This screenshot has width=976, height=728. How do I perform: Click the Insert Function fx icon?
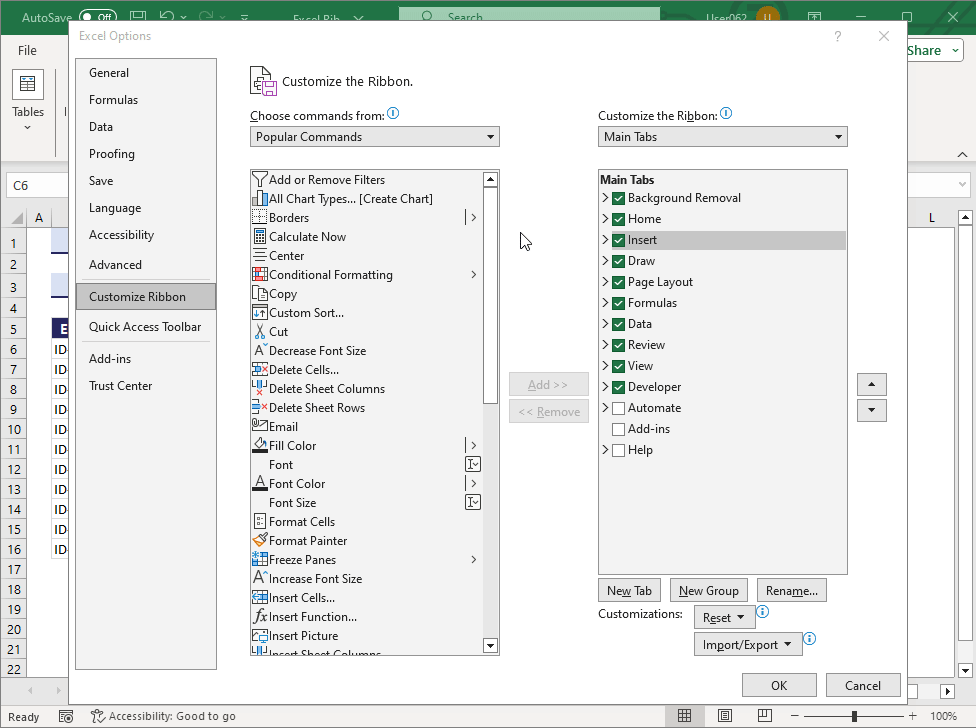(x=260, y=616)
